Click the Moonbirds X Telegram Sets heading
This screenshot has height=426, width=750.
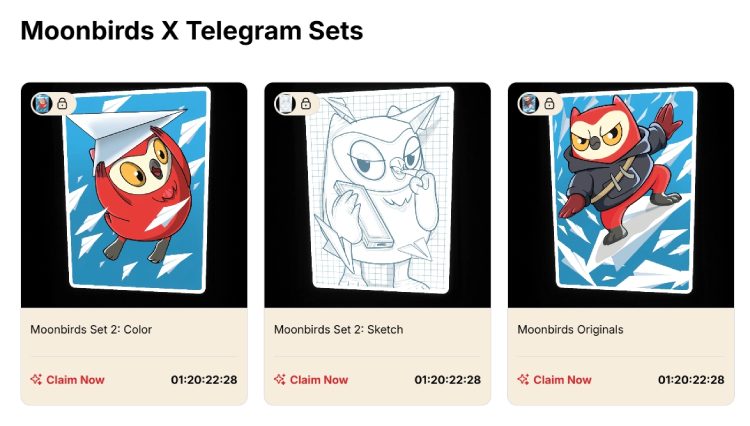point(192,31)
